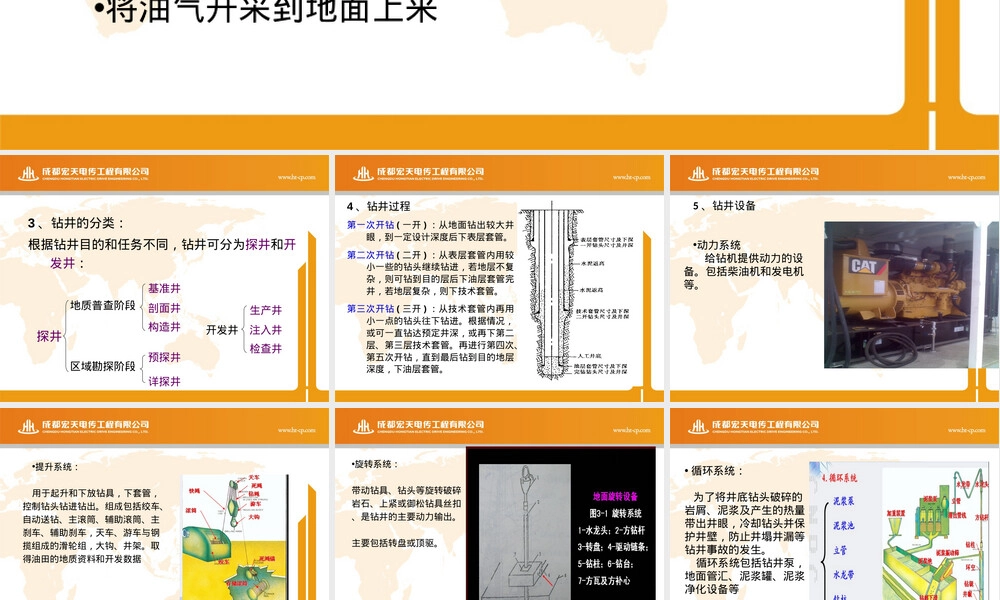
Task: Click the CAT diesel generator photo
Action: pos(901,295)
